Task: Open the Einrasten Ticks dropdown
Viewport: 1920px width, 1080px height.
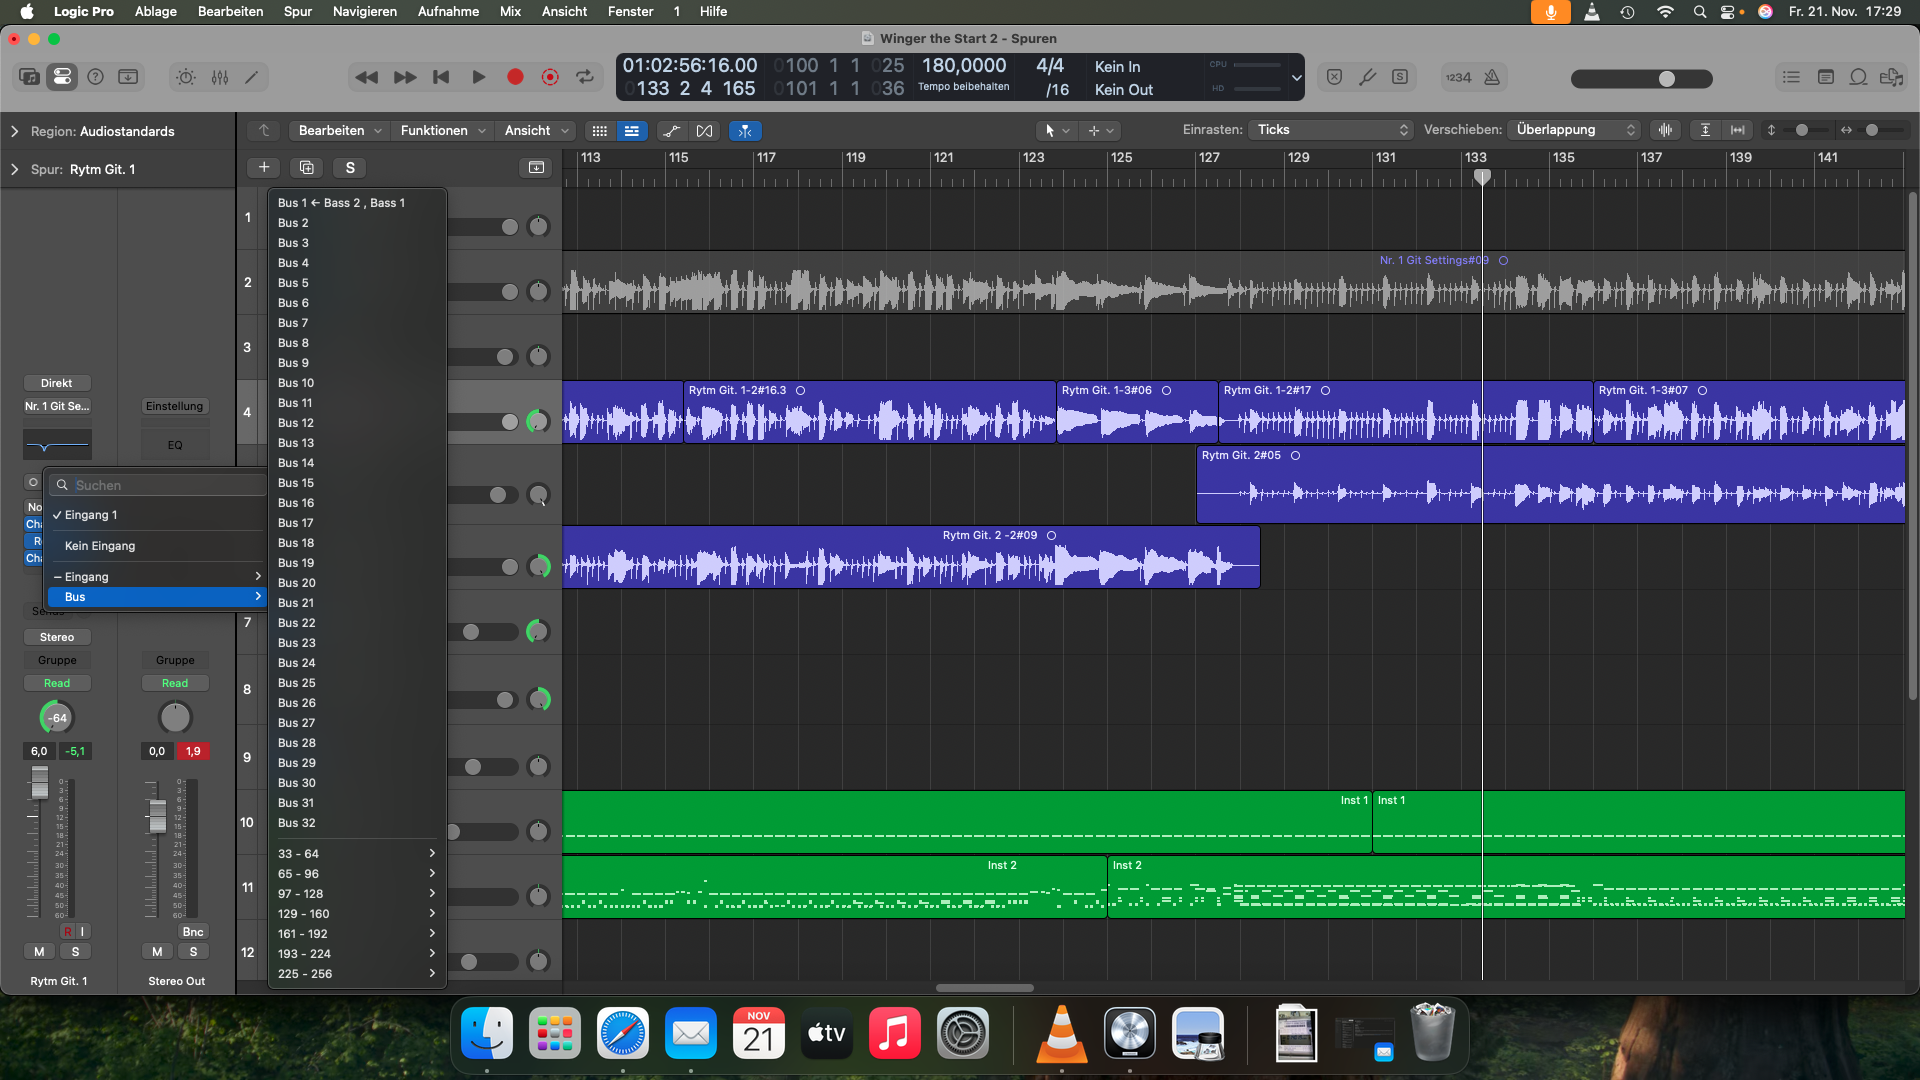Action: coord(1332,130)
